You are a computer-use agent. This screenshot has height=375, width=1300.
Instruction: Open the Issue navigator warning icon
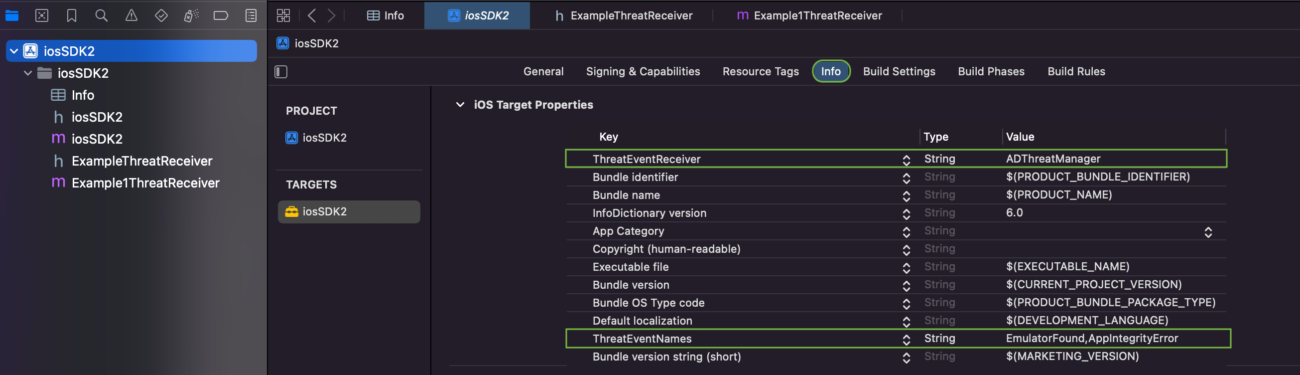(x=132, y=16)
